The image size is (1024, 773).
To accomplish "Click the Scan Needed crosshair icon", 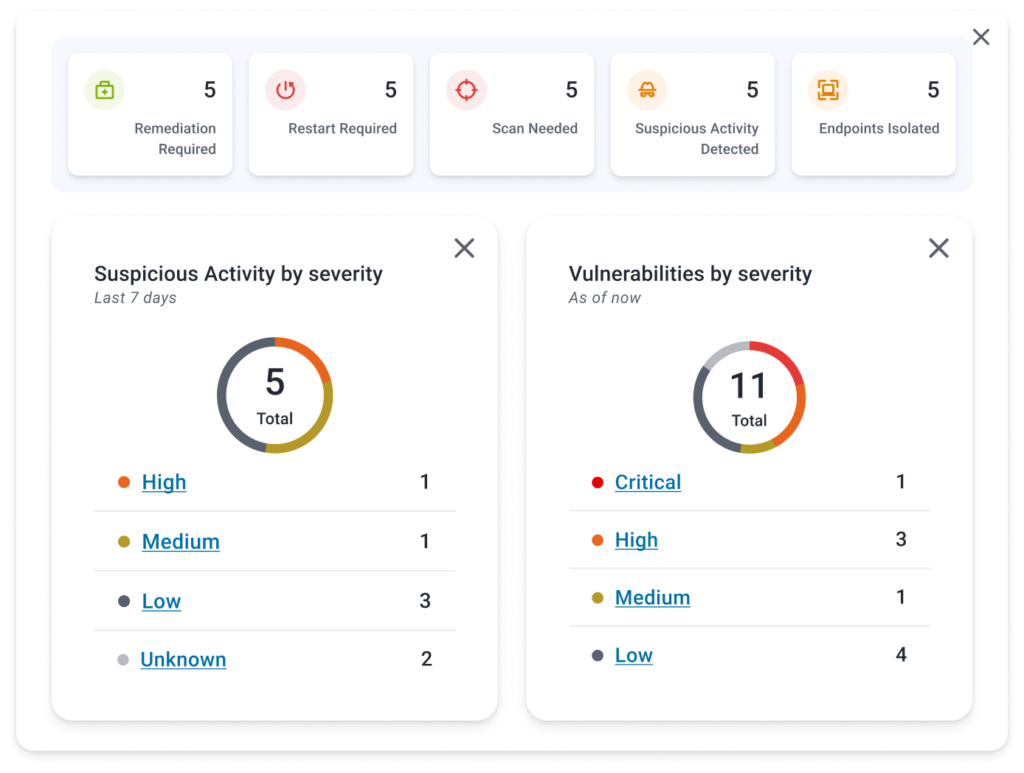I will coord(467,90).
